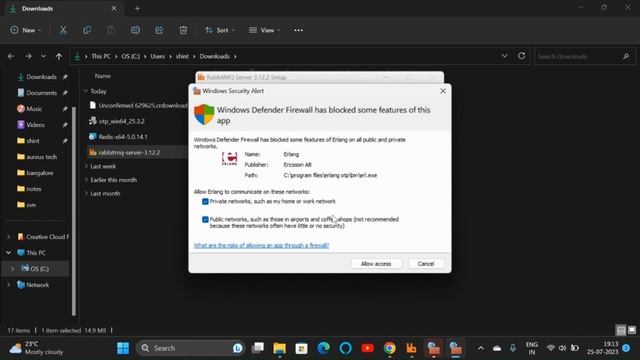This screenshot has width=640, height=360.
Task: Select the otp_win64_25.3.2 file
Action: tap(122, 121)
